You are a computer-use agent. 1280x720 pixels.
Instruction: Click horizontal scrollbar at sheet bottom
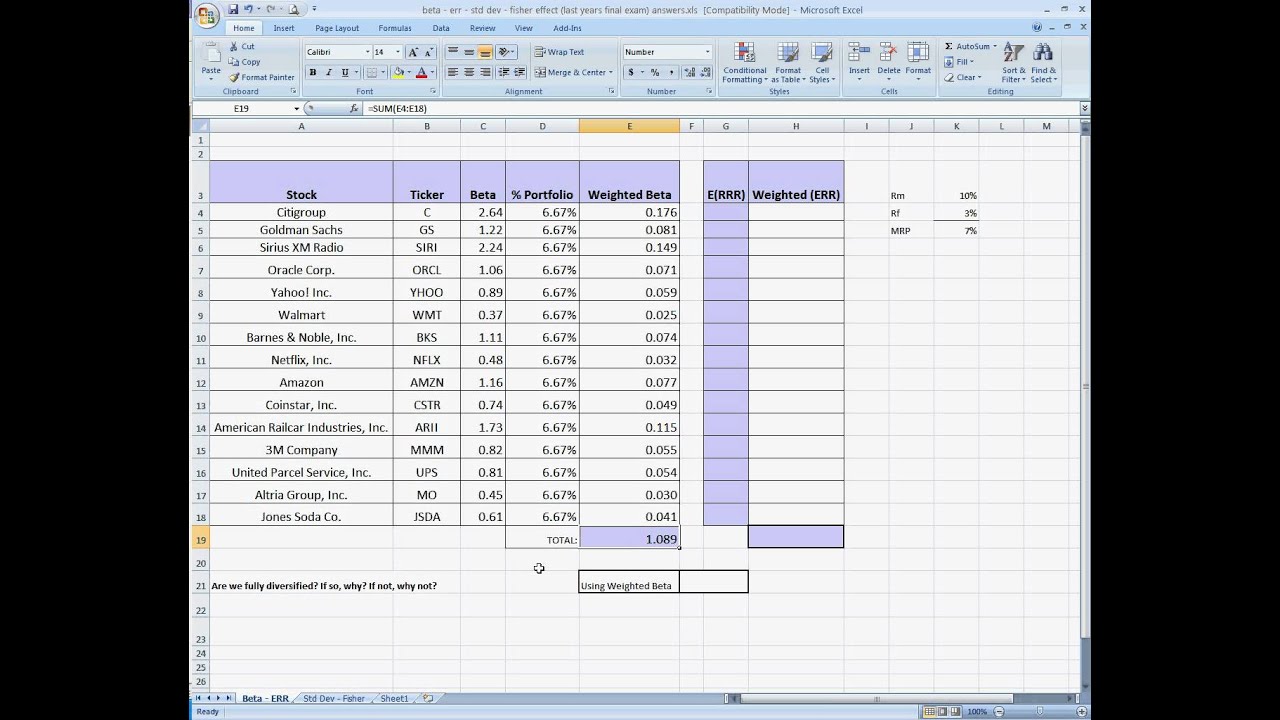[876, 698]
